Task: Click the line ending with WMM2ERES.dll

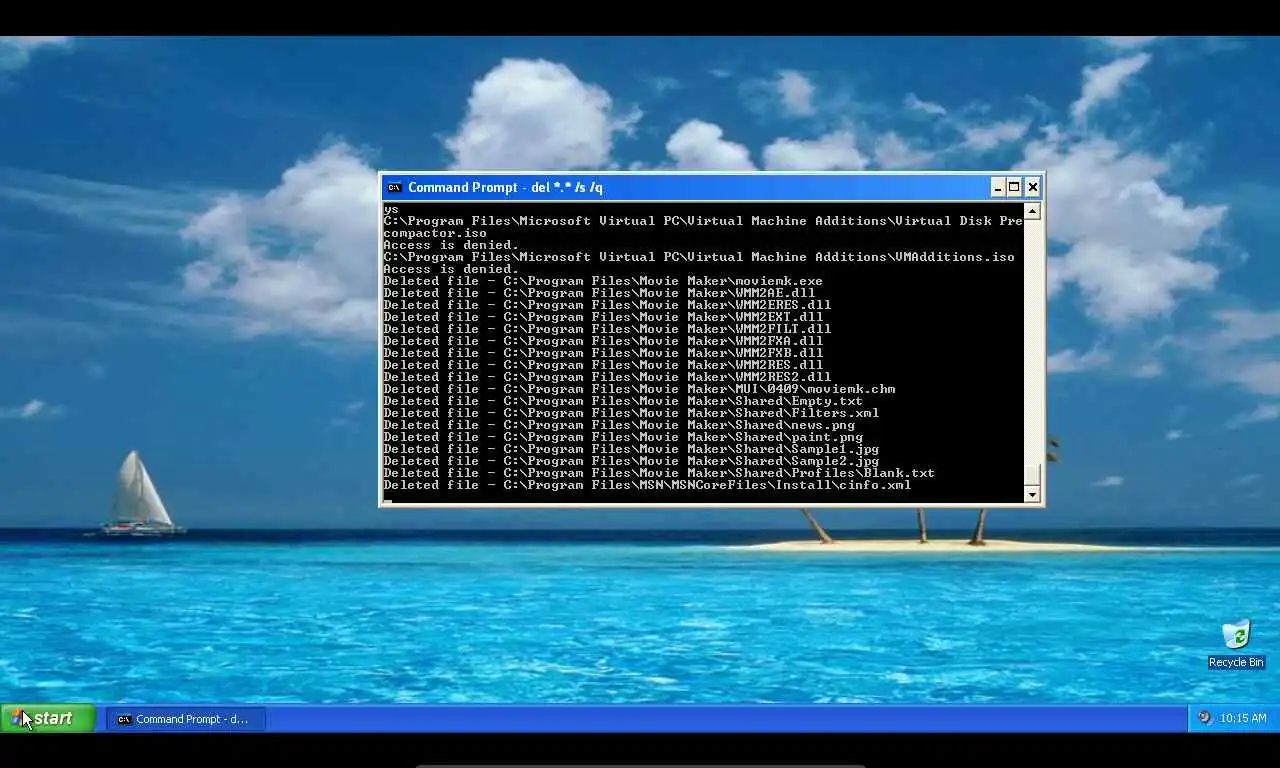Action: click(607, 305)
